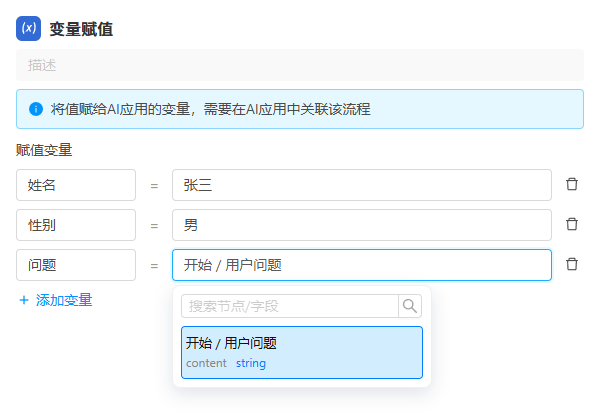600x415 pixels.
Task: Edit the 性别 variable name field
Action: [x=76, y=225]
